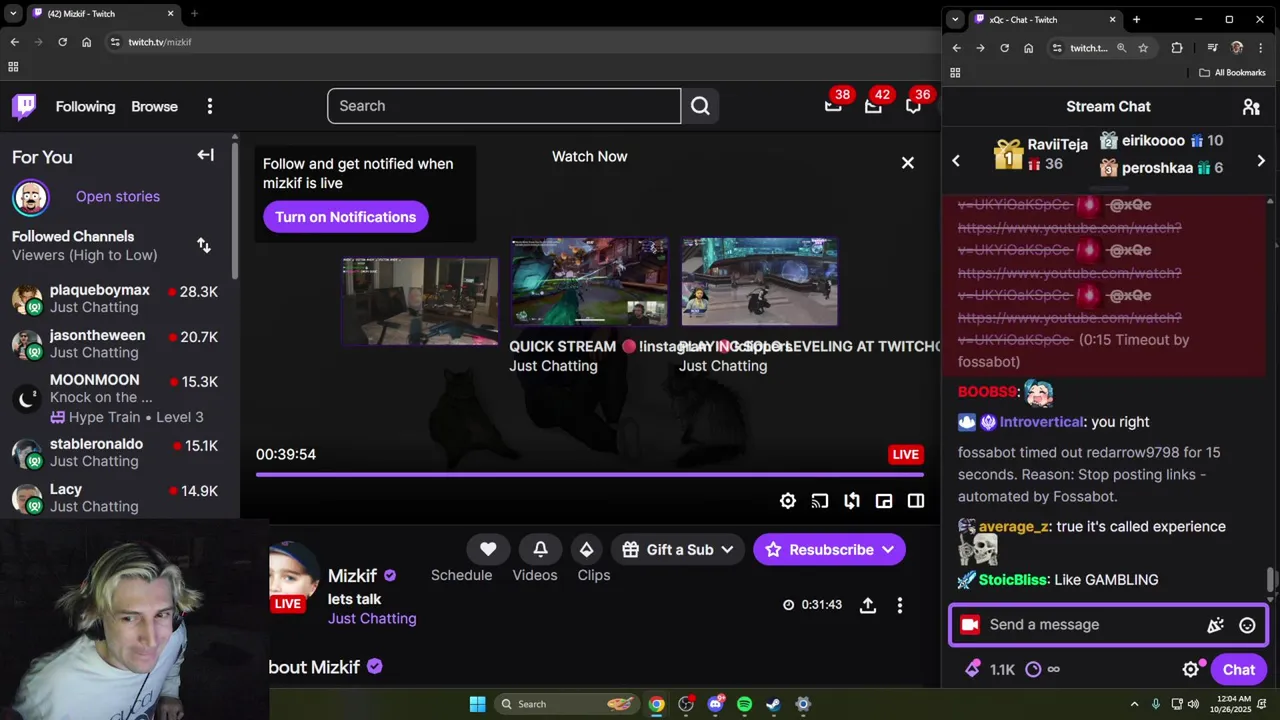Screen dimensions: 1280x720
Task: Open the leftmost desk-setup stream thumbnail
Action: (x=419, y=301)
